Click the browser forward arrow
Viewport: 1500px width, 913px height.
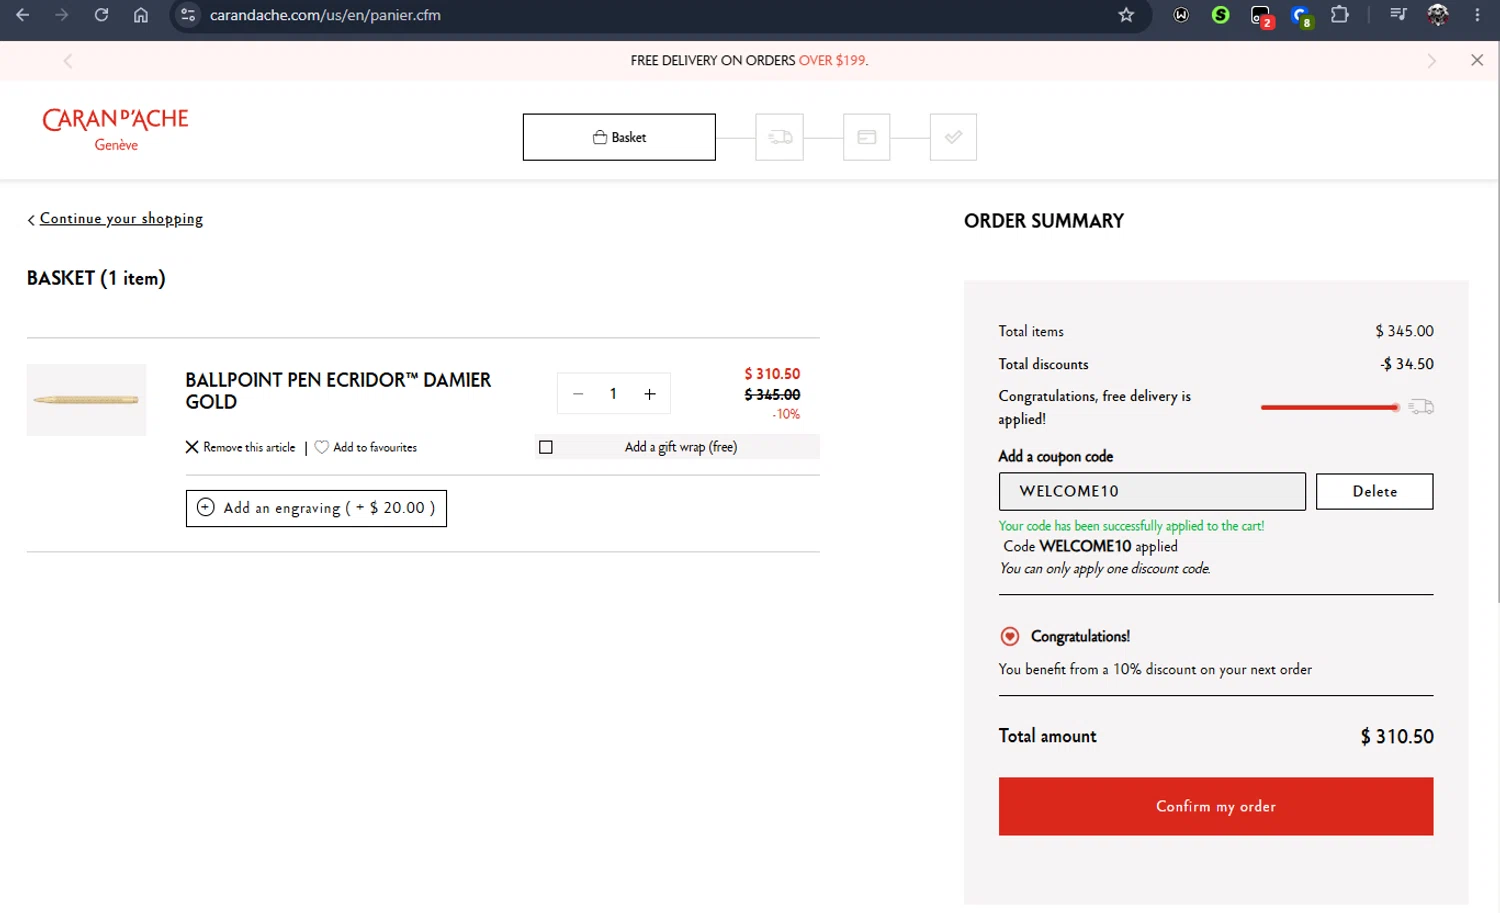coord(62,15)
